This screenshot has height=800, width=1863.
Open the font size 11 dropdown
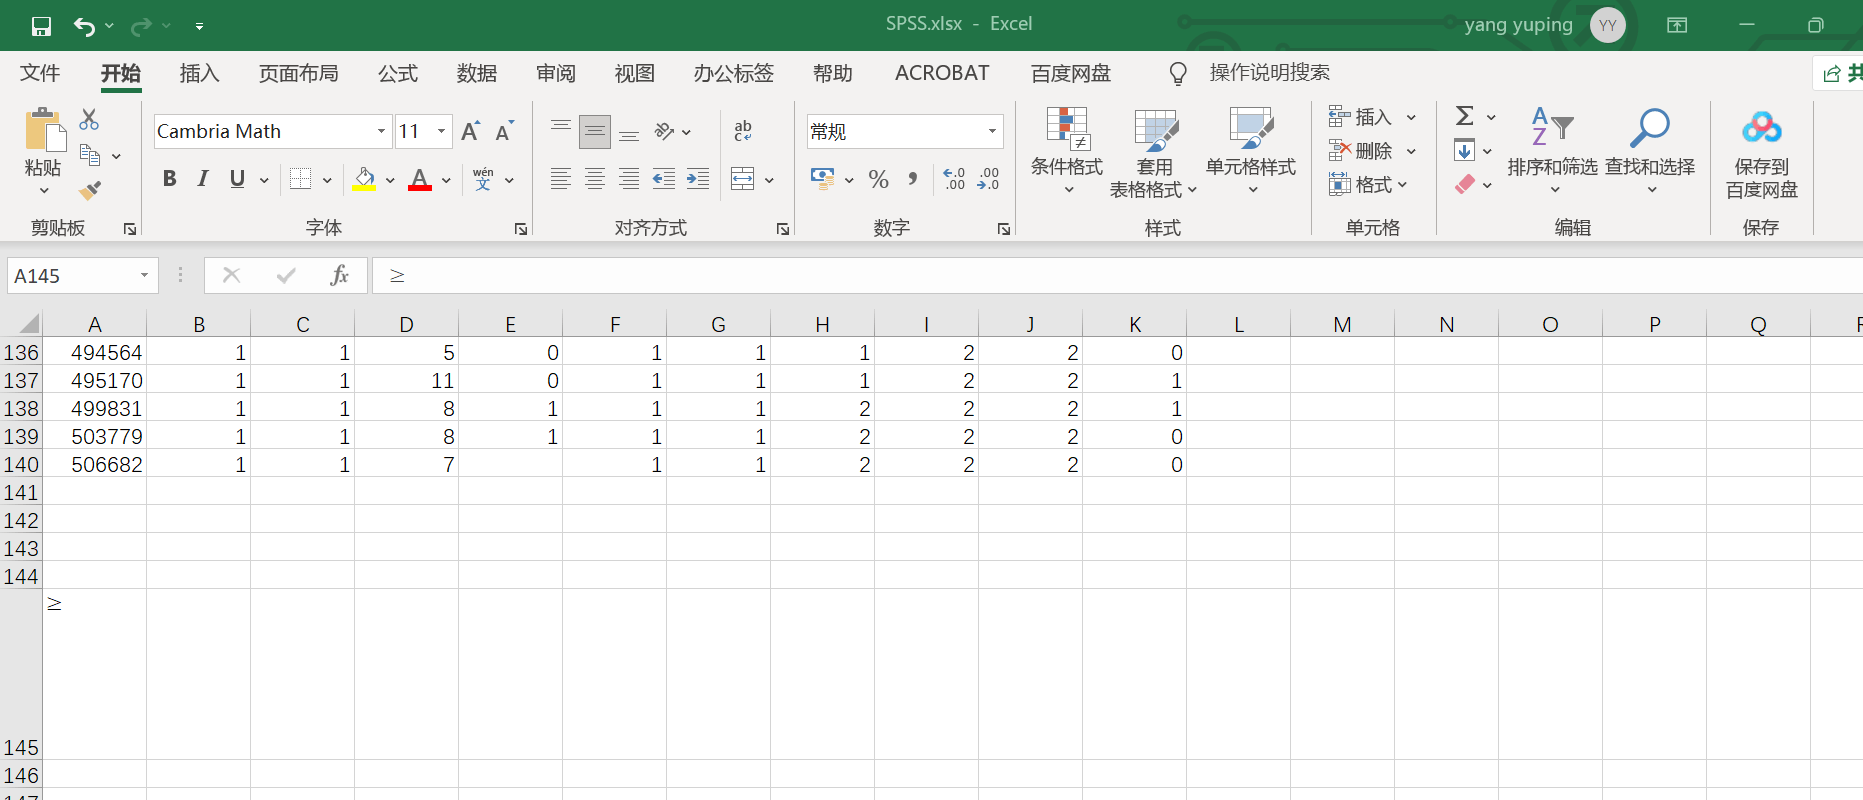(441, 131)
